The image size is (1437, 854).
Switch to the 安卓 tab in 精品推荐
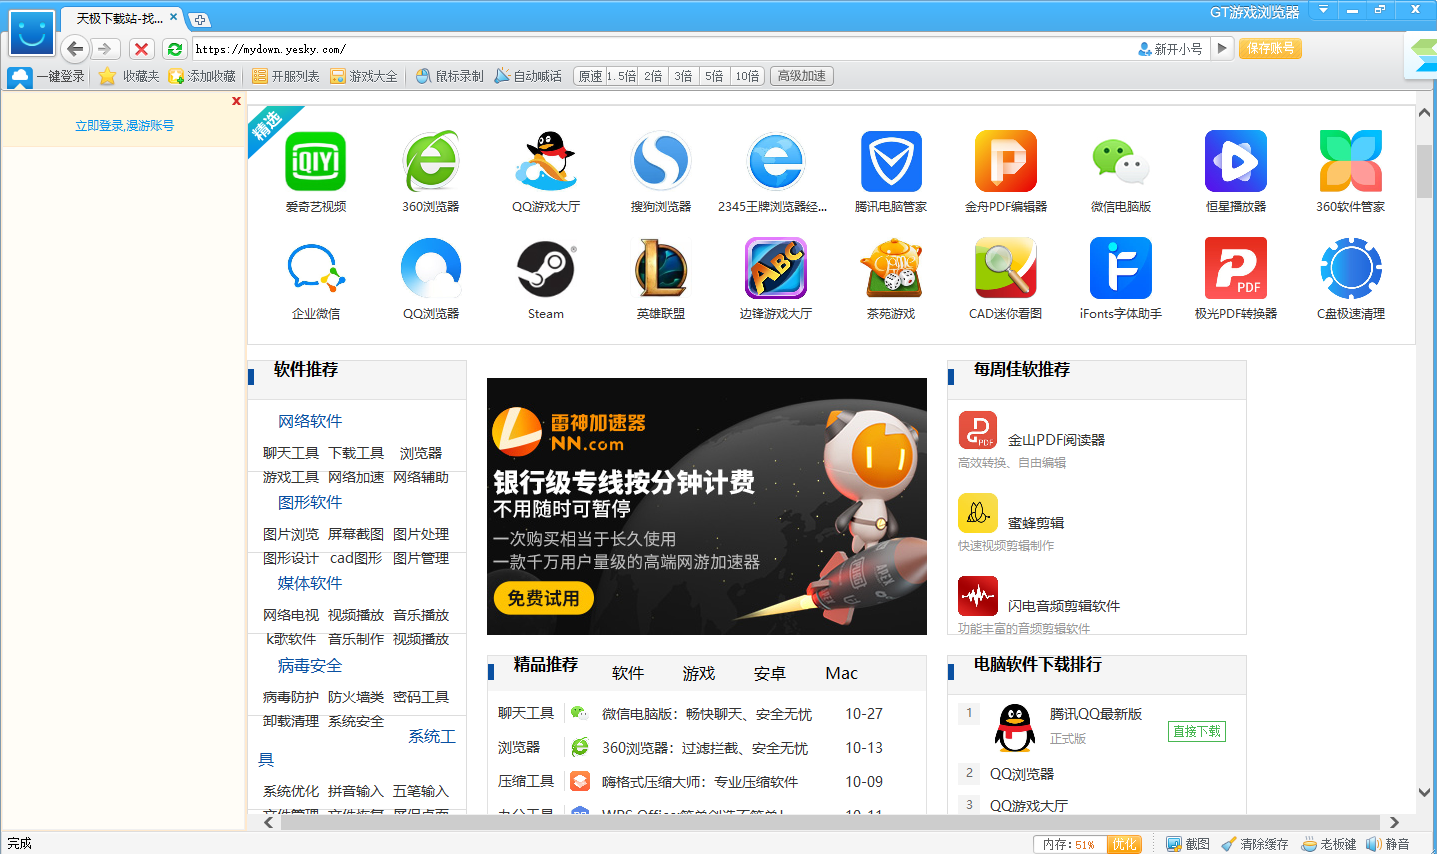(770, 673)
